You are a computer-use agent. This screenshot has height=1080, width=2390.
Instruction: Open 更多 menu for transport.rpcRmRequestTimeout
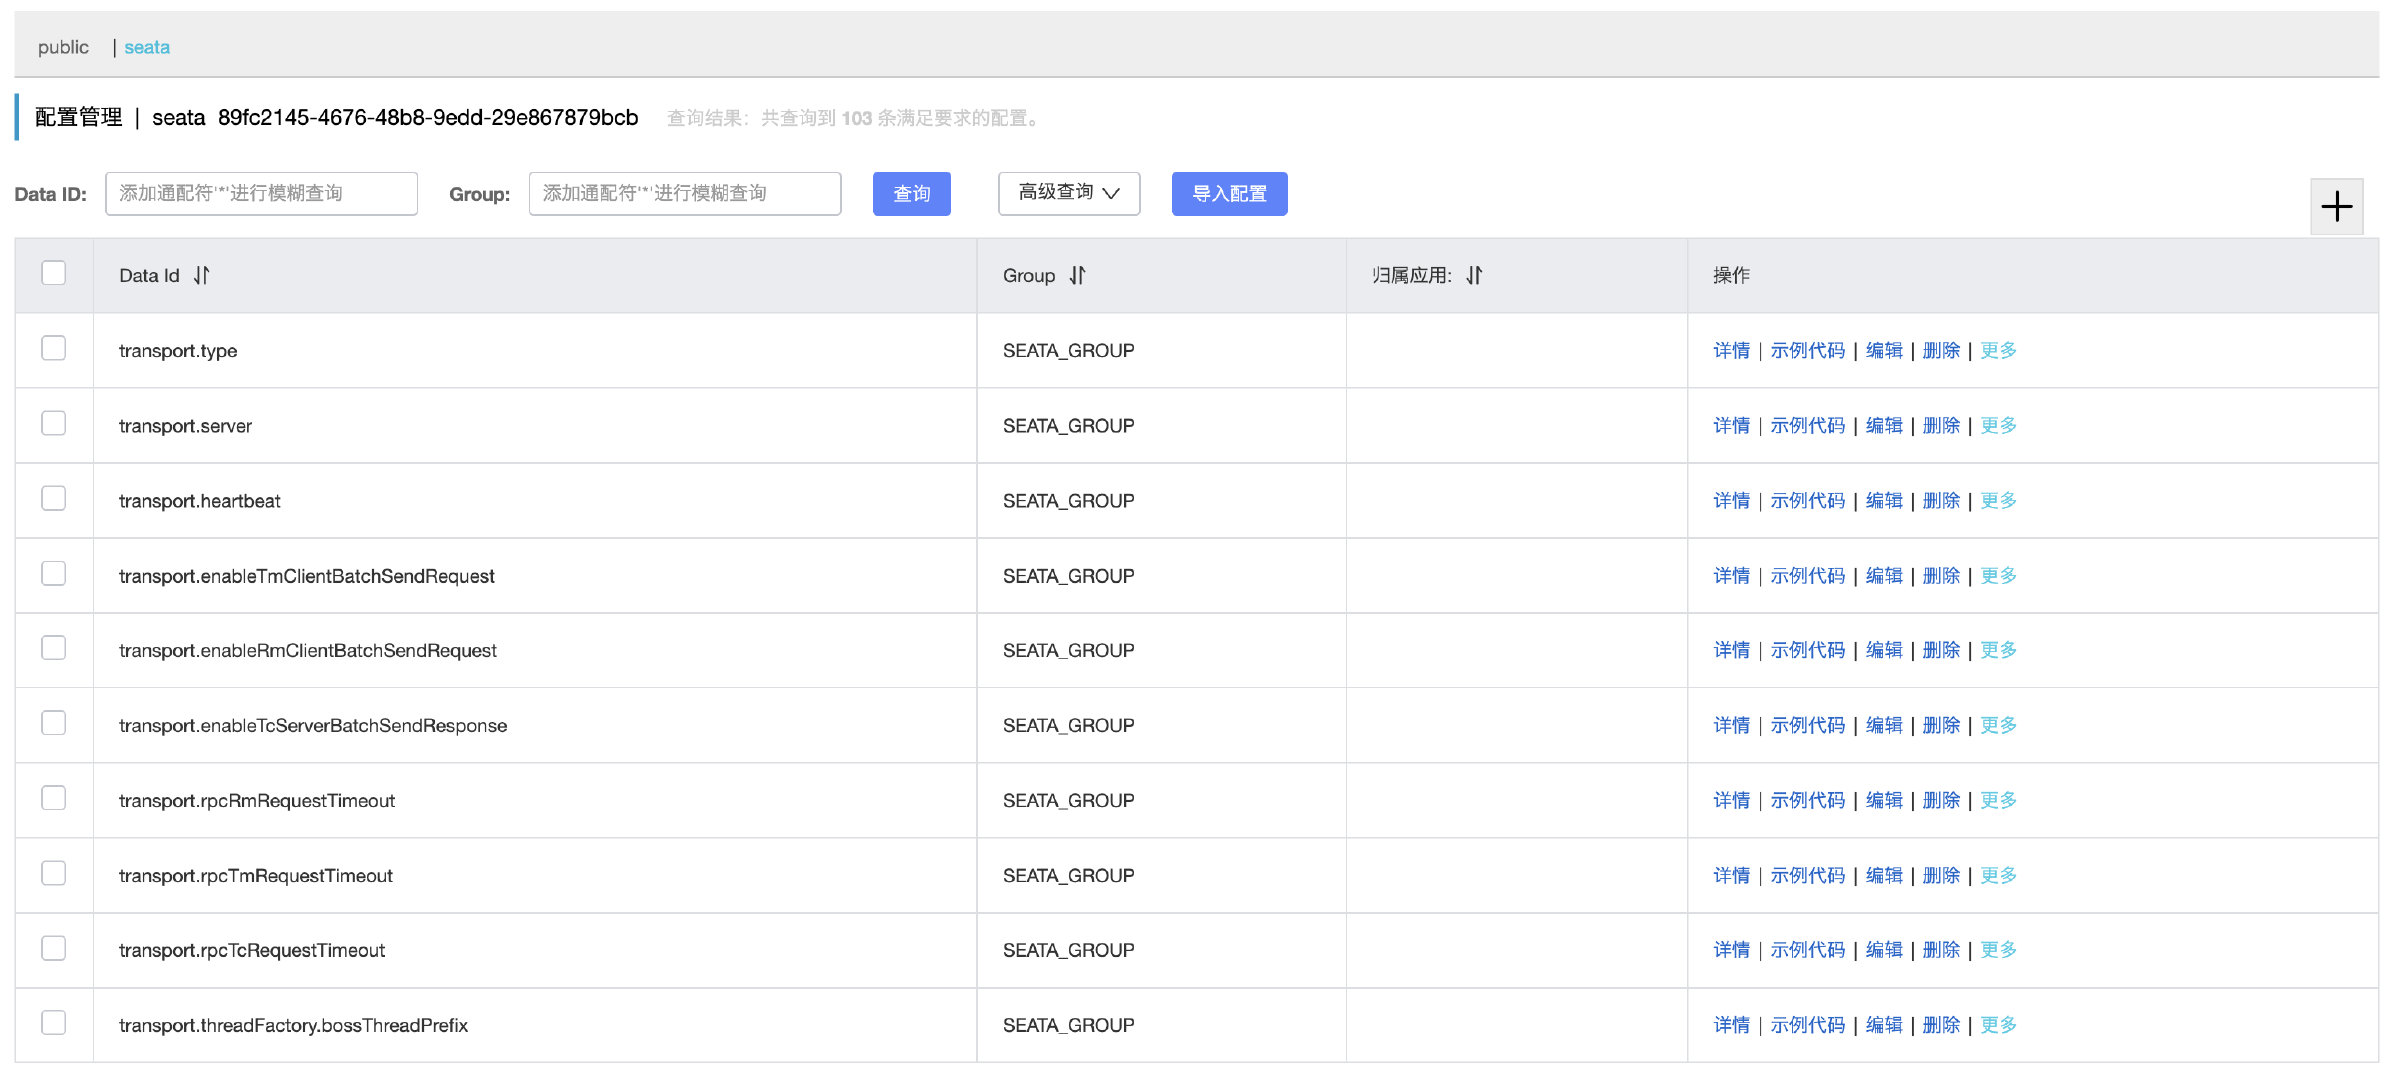1998,800
